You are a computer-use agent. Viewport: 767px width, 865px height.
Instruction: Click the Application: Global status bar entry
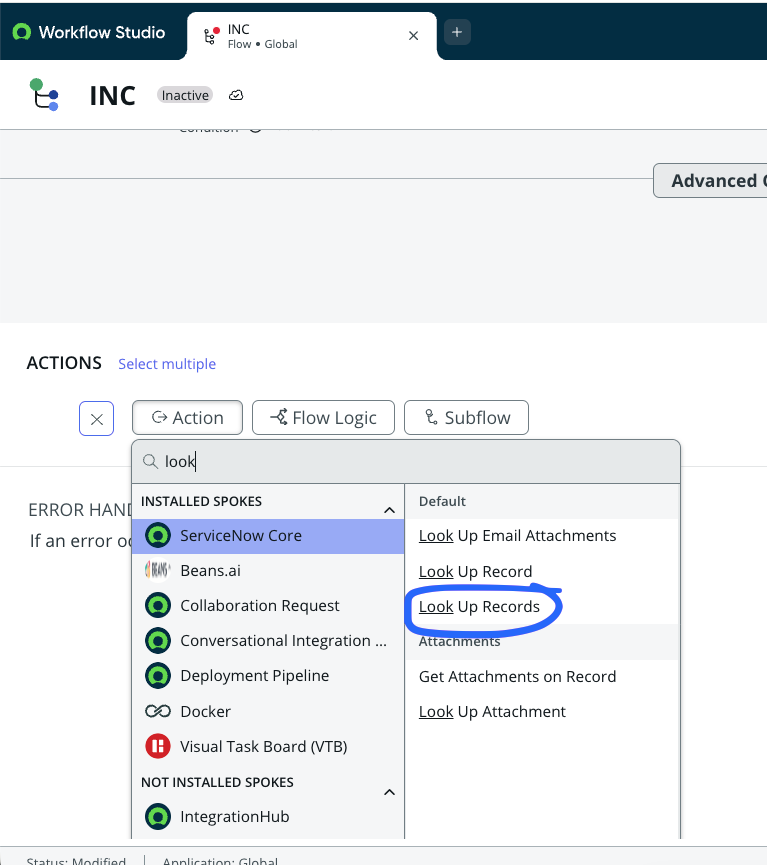pos(220,861)
